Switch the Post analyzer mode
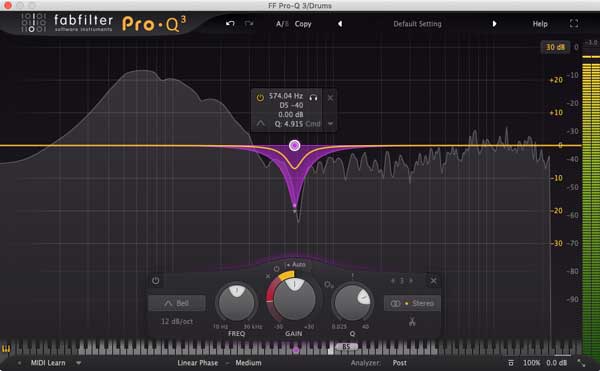The height and width of the screenshot is (371, 600). 399,363
